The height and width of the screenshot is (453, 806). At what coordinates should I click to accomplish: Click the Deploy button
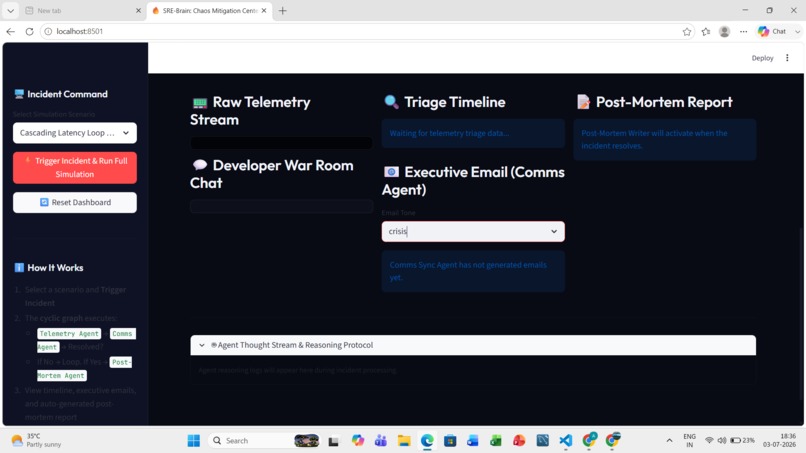click(x=762, y=58)
